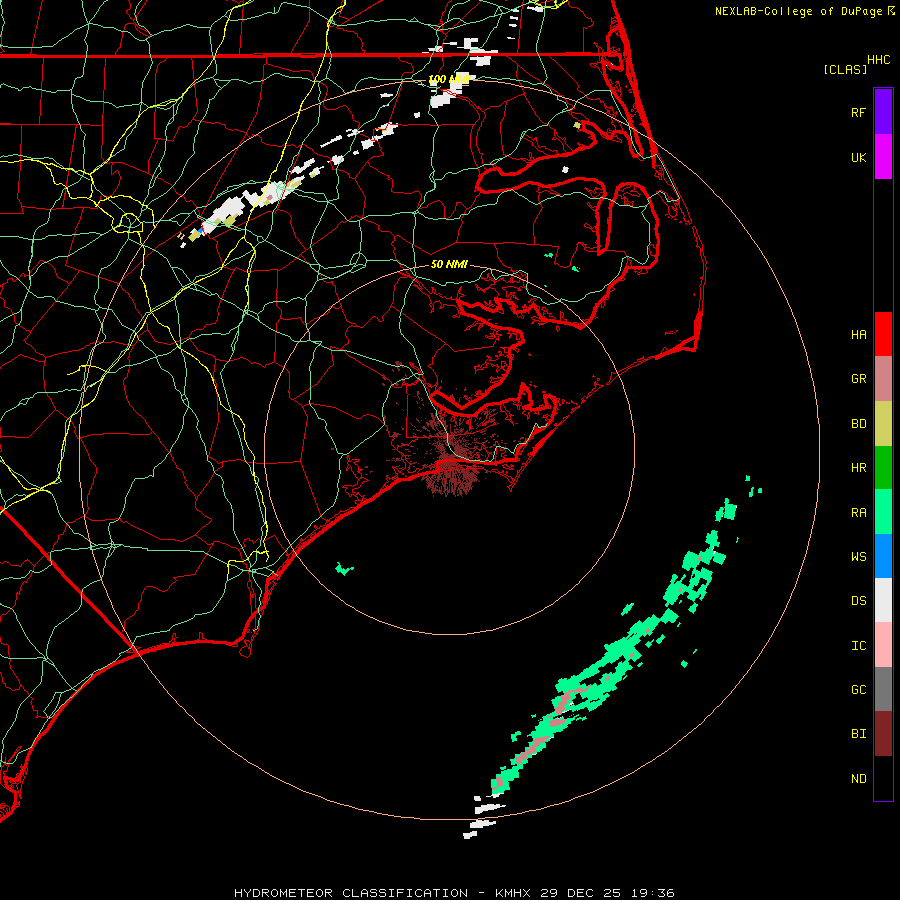
Task: Click the WS blue legend swatch
Action: pyautogui.click(x=883, y=556)
